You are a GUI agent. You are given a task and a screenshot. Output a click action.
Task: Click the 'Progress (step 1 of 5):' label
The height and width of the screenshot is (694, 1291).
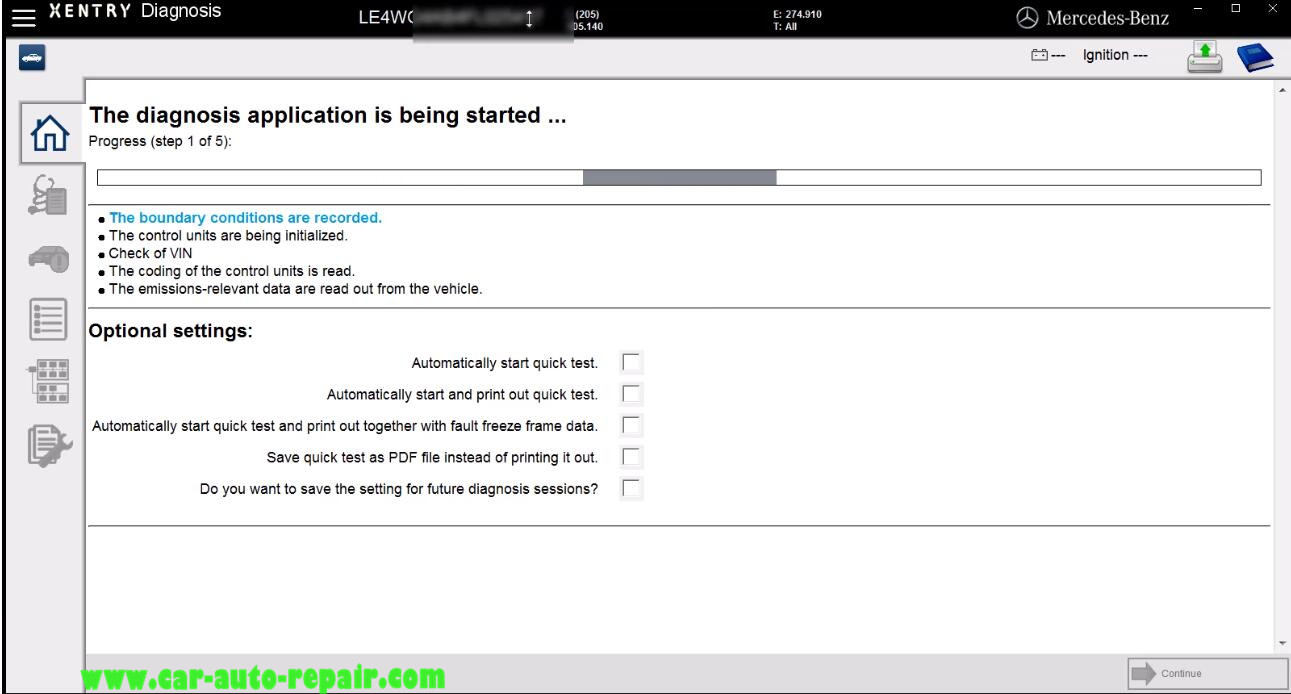coord(160,140)
